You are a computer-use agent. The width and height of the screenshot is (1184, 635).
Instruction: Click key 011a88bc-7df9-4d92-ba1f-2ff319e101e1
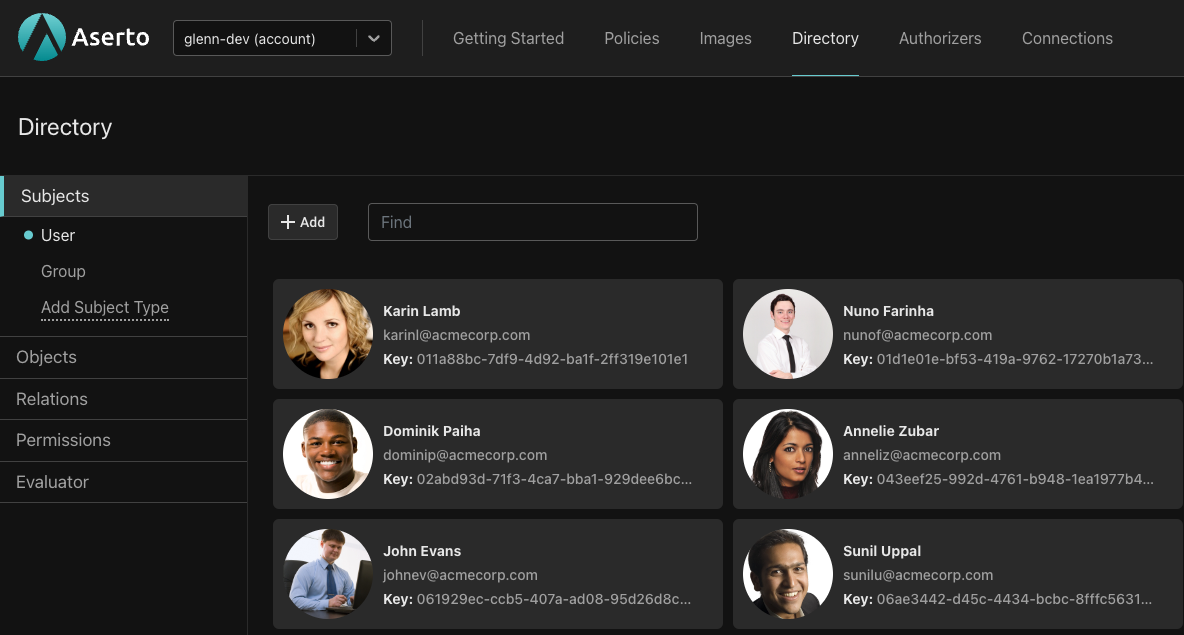(553, 359)
